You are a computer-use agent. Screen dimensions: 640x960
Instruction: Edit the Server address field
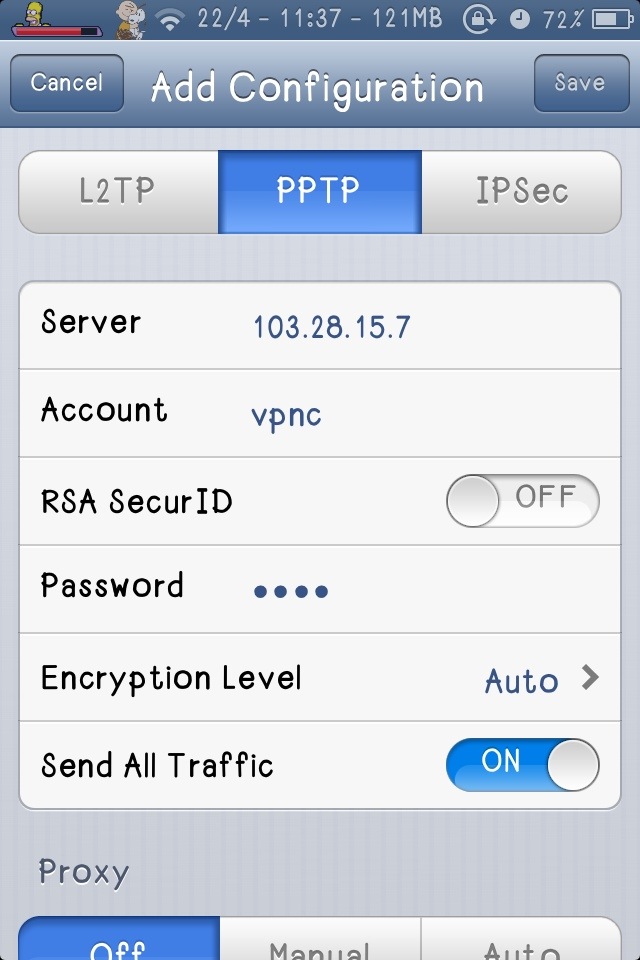pos(320,325)
